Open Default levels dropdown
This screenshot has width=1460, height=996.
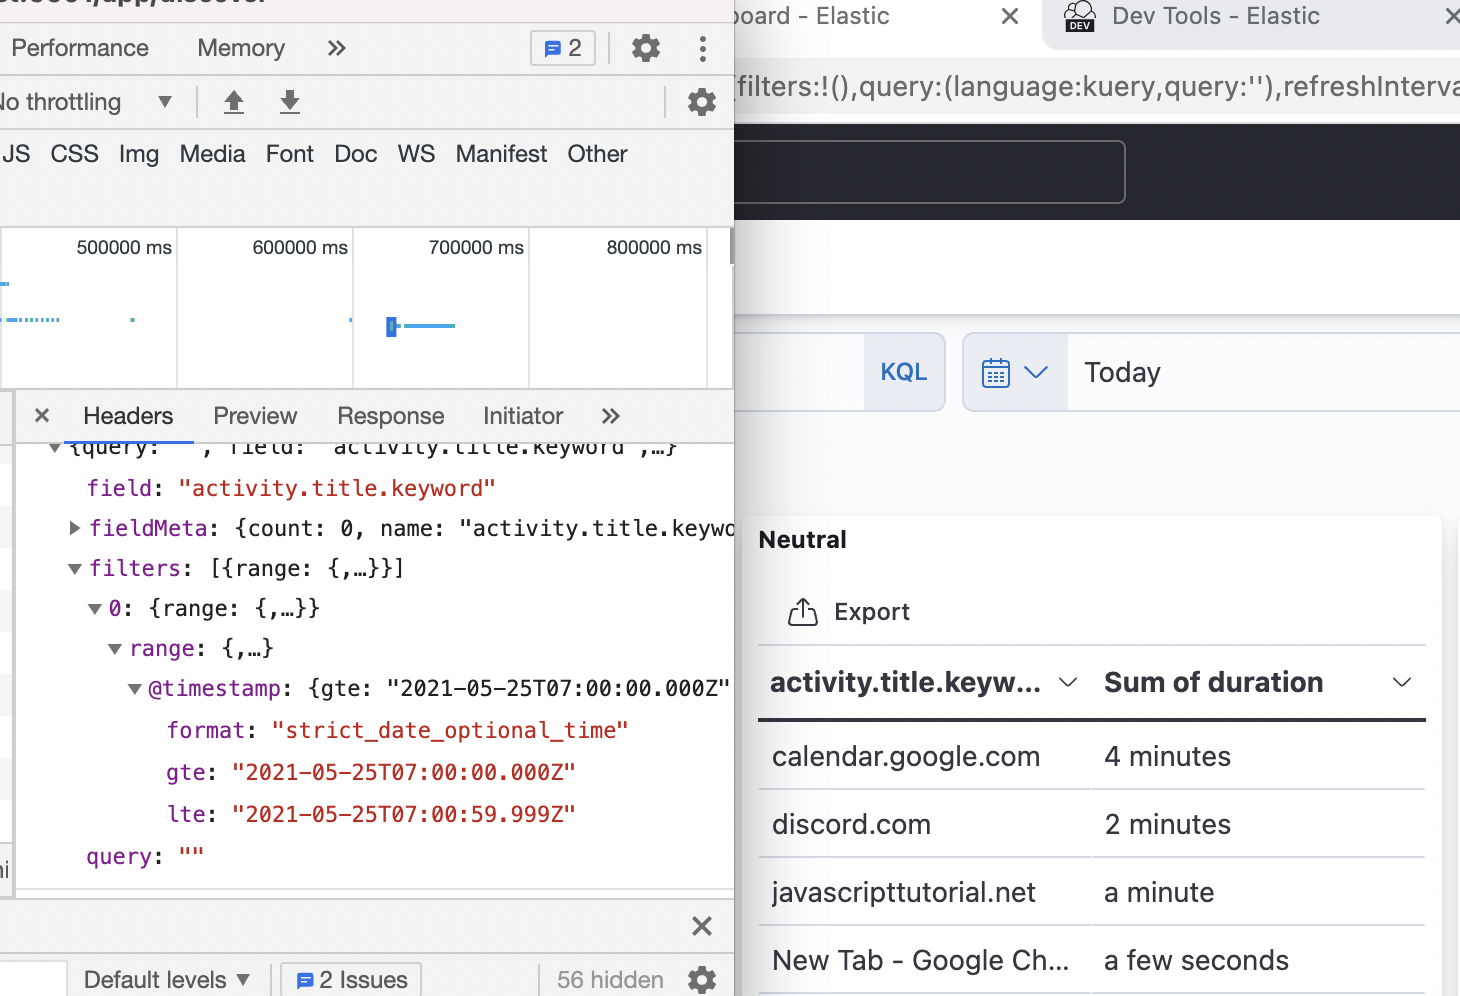(166, 980)
